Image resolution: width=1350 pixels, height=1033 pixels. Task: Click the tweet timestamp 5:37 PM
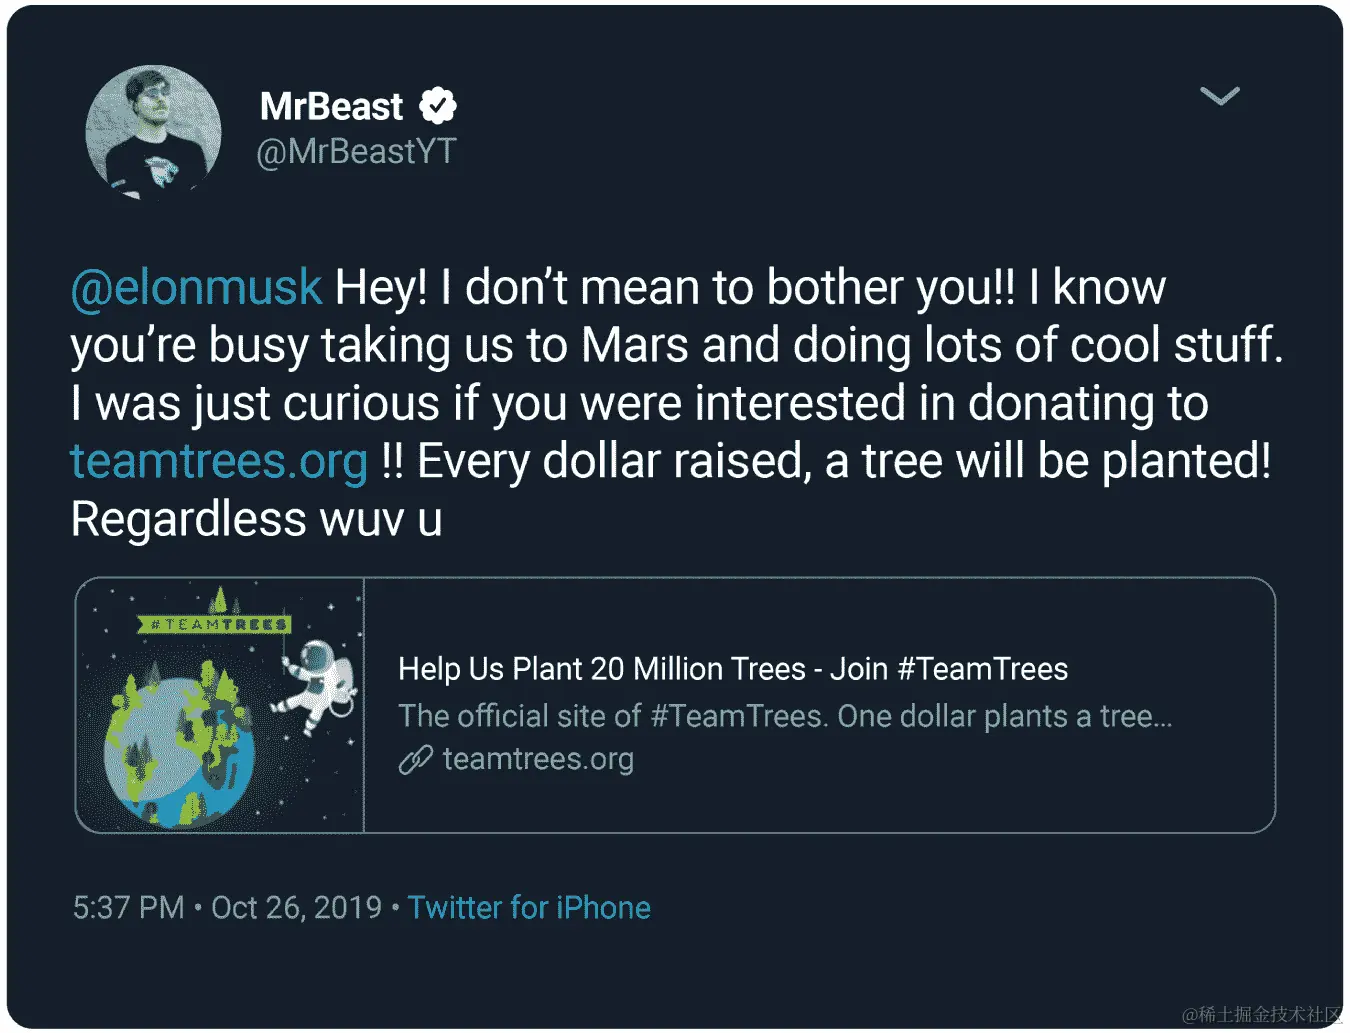128,907
